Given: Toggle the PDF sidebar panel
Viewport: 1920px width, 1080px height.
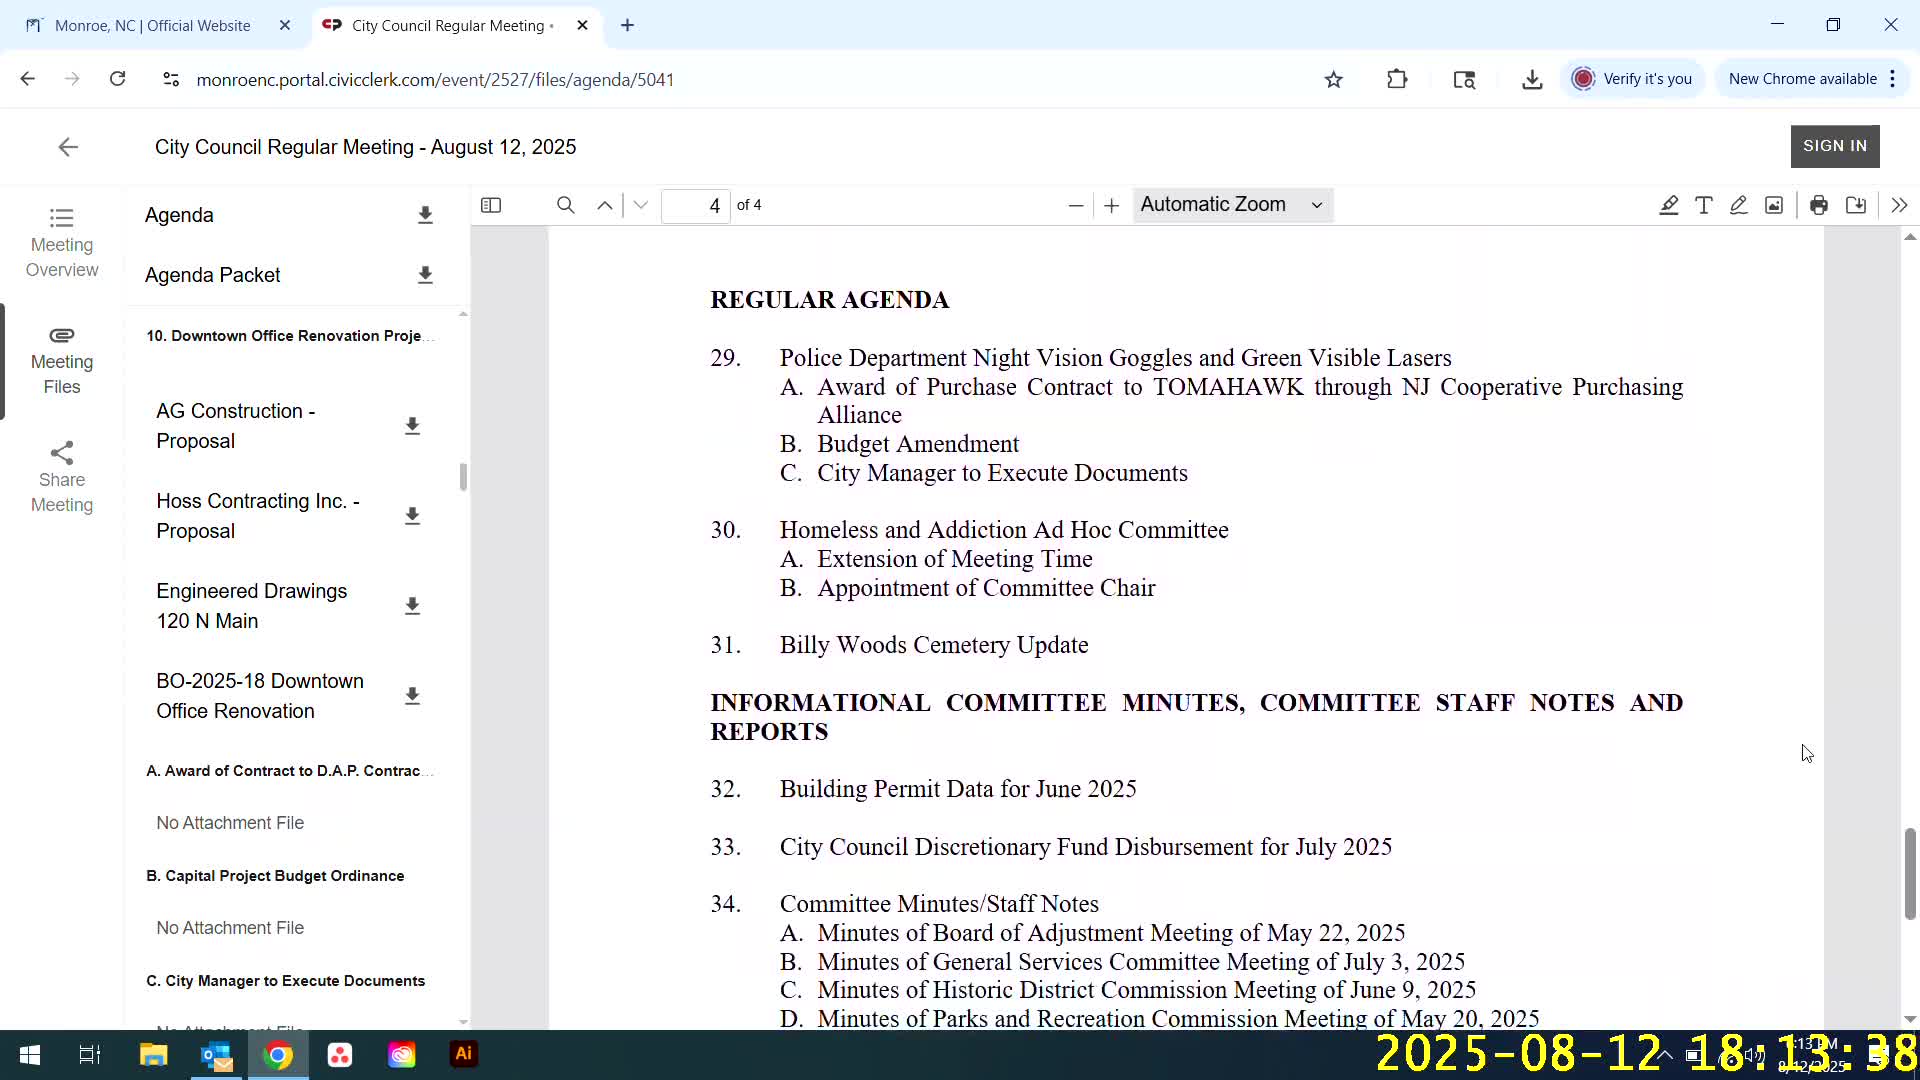Looking at the screenshot, I should tap(490, 205).
